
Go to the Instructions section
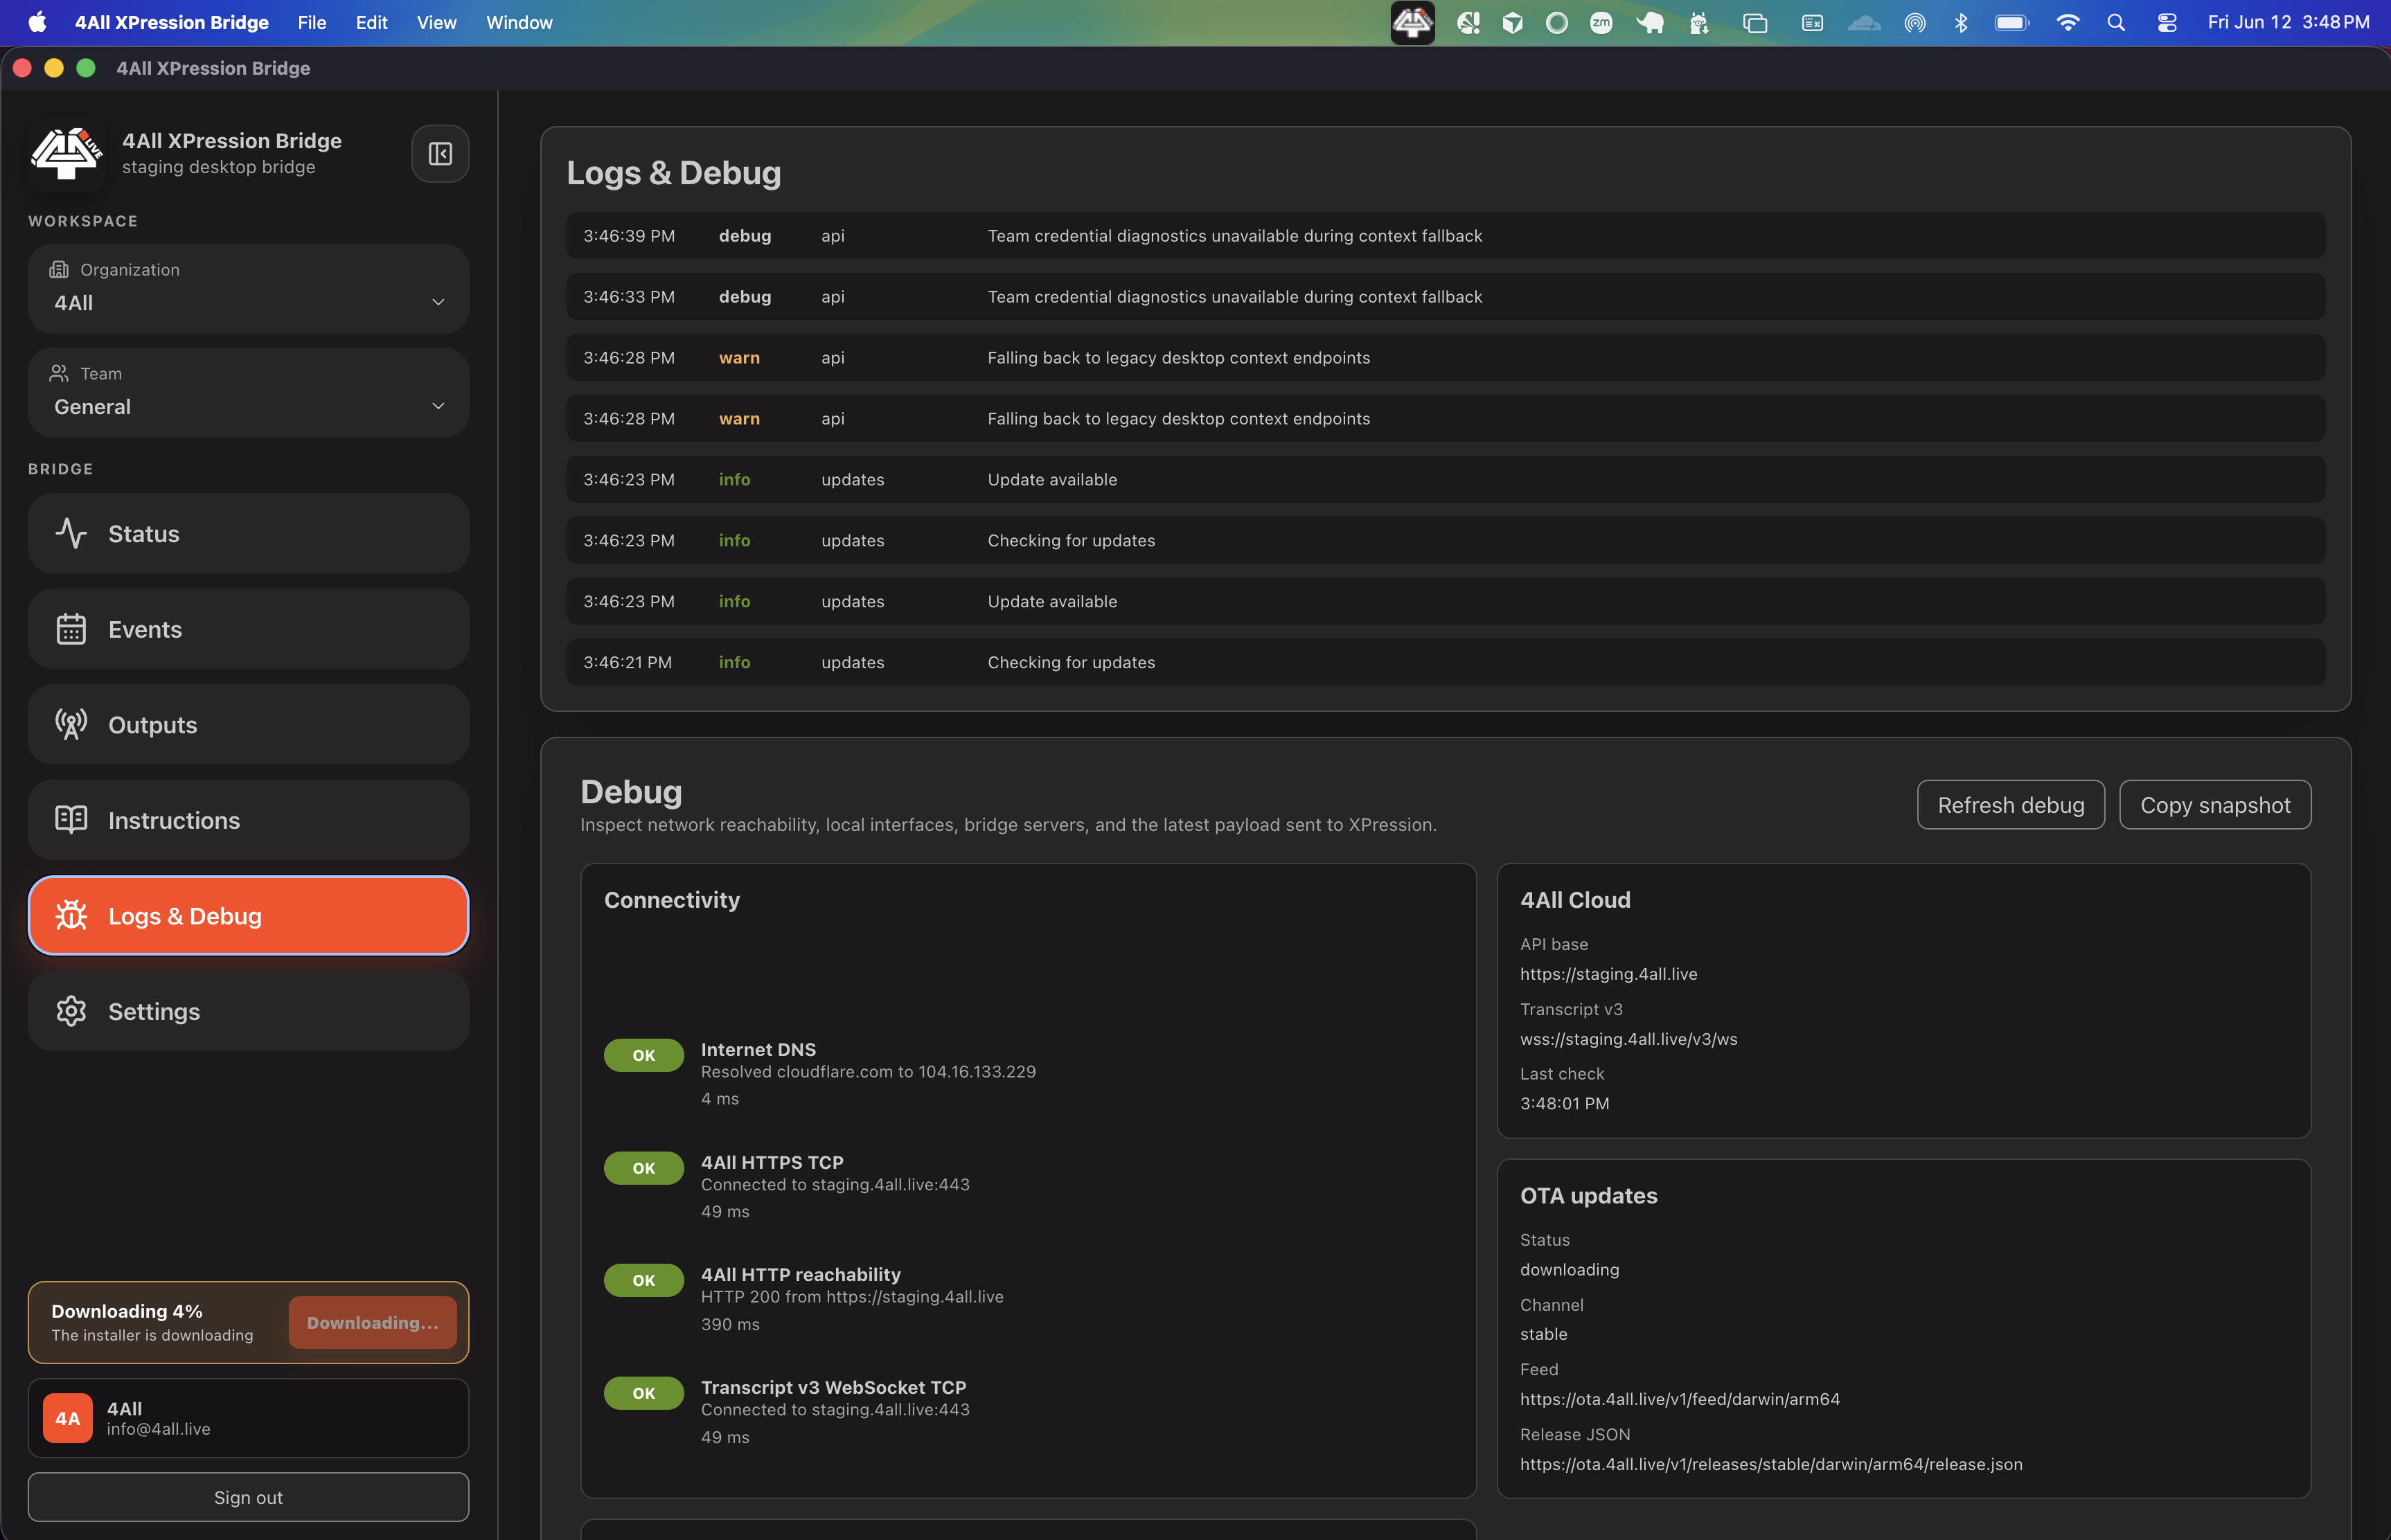click(x=248, y=820)
